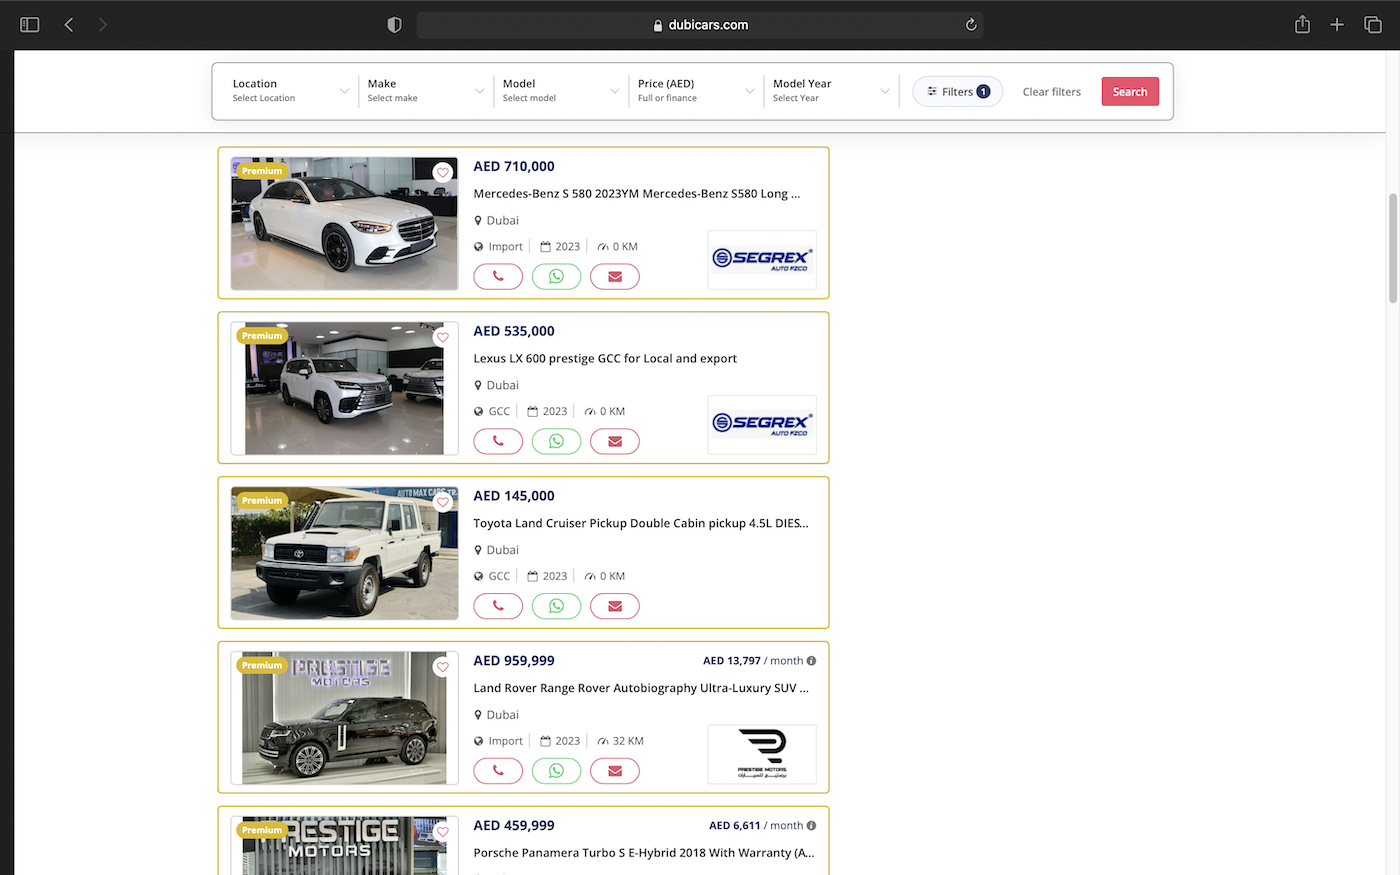This screenshot has height=875, width=1400.
Task: Toggle heart on Lexus LX 600 listing
Action: (x=442, y=338)
